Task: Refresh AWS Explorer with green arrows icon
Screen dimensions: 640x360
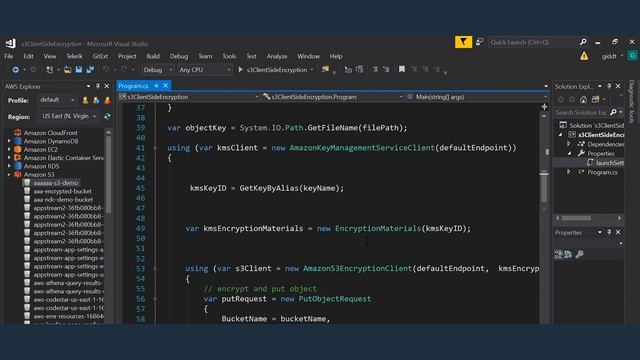Action: pyautogui.click(x=107, y=116)
